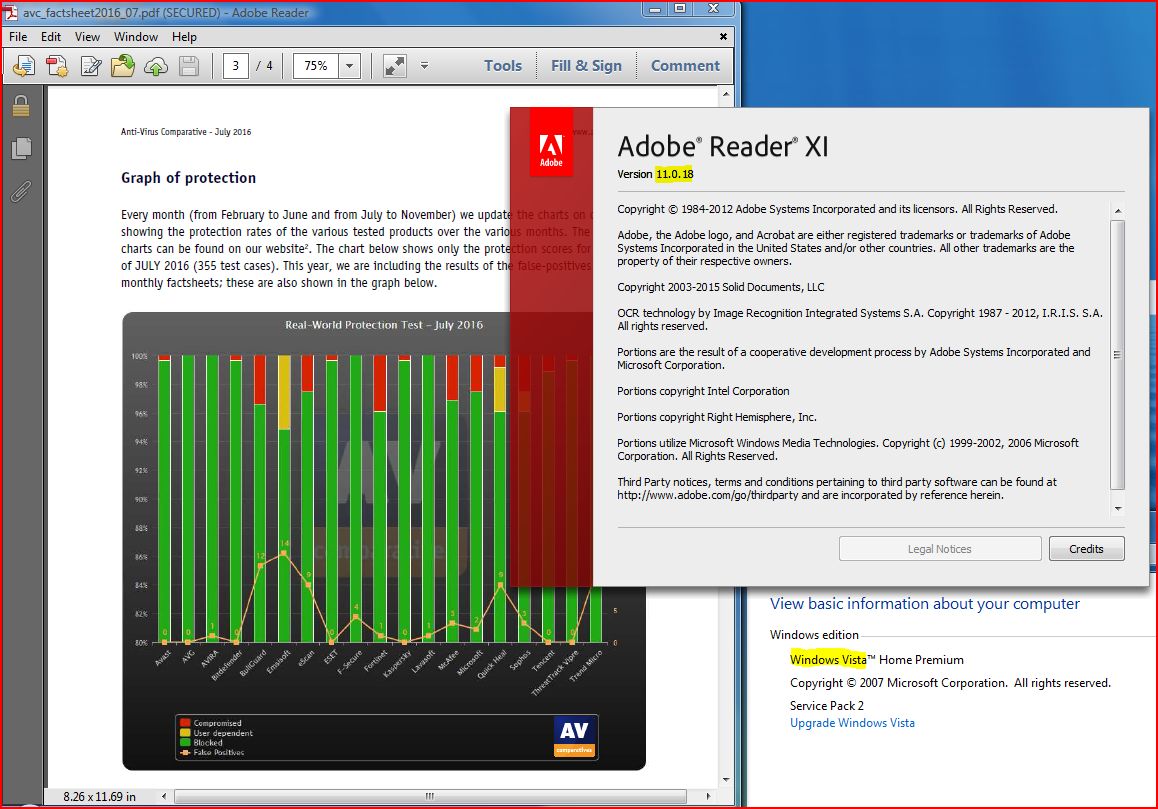Click the Credits button
The height and width of the screenshot is (809, 1158).
tap(1086, 549)
